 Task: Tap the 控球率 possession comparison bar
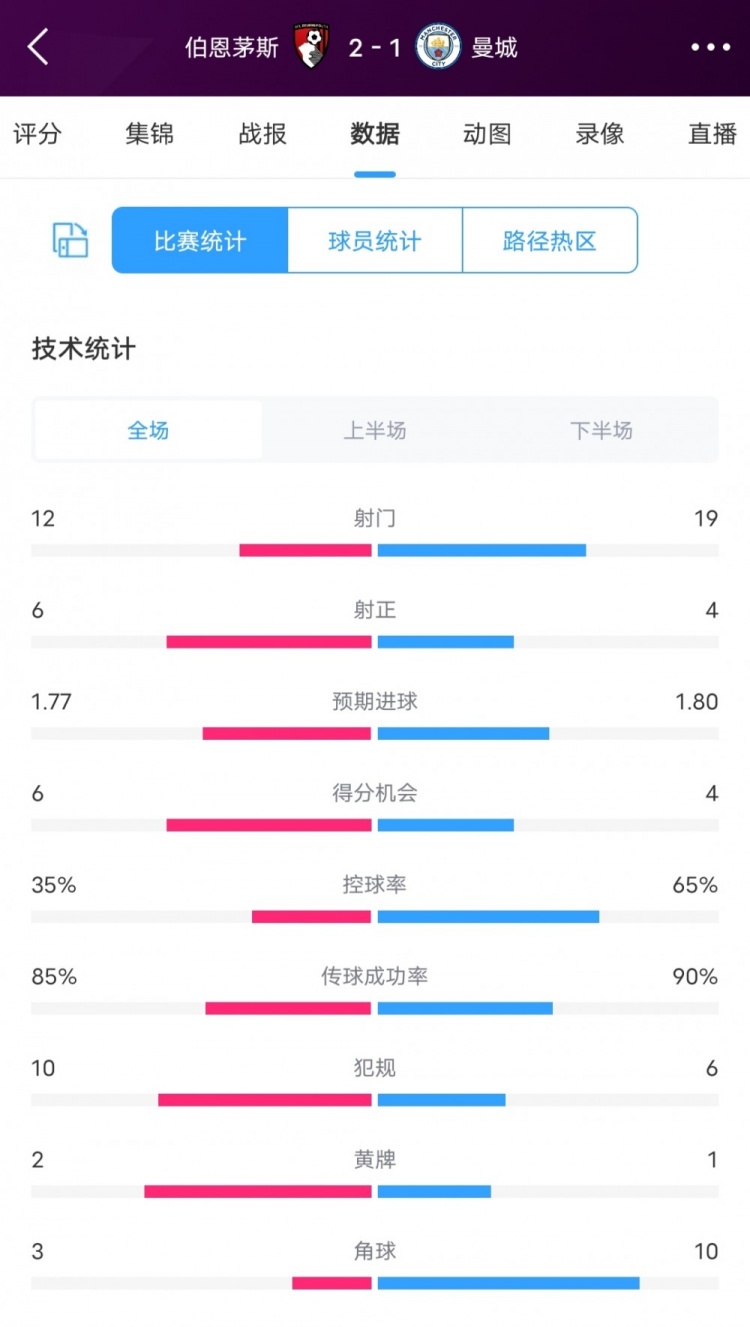click(375, 916)
